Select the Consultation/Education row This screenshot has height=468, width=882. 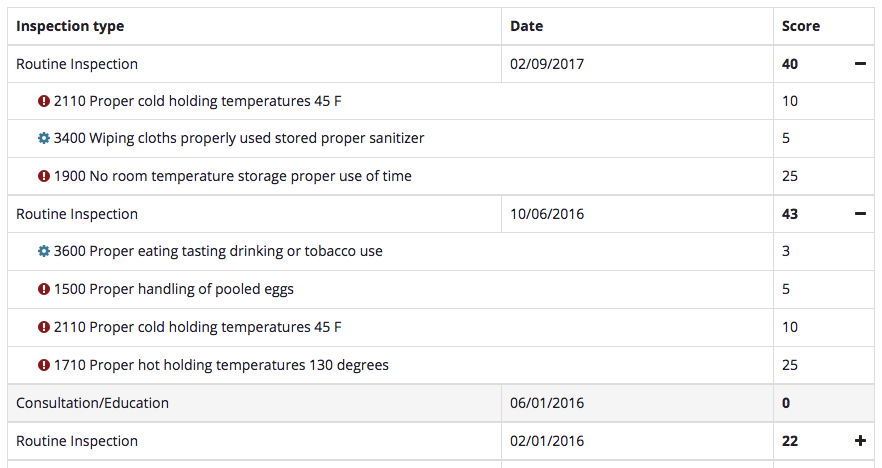[x=93, y=403]
